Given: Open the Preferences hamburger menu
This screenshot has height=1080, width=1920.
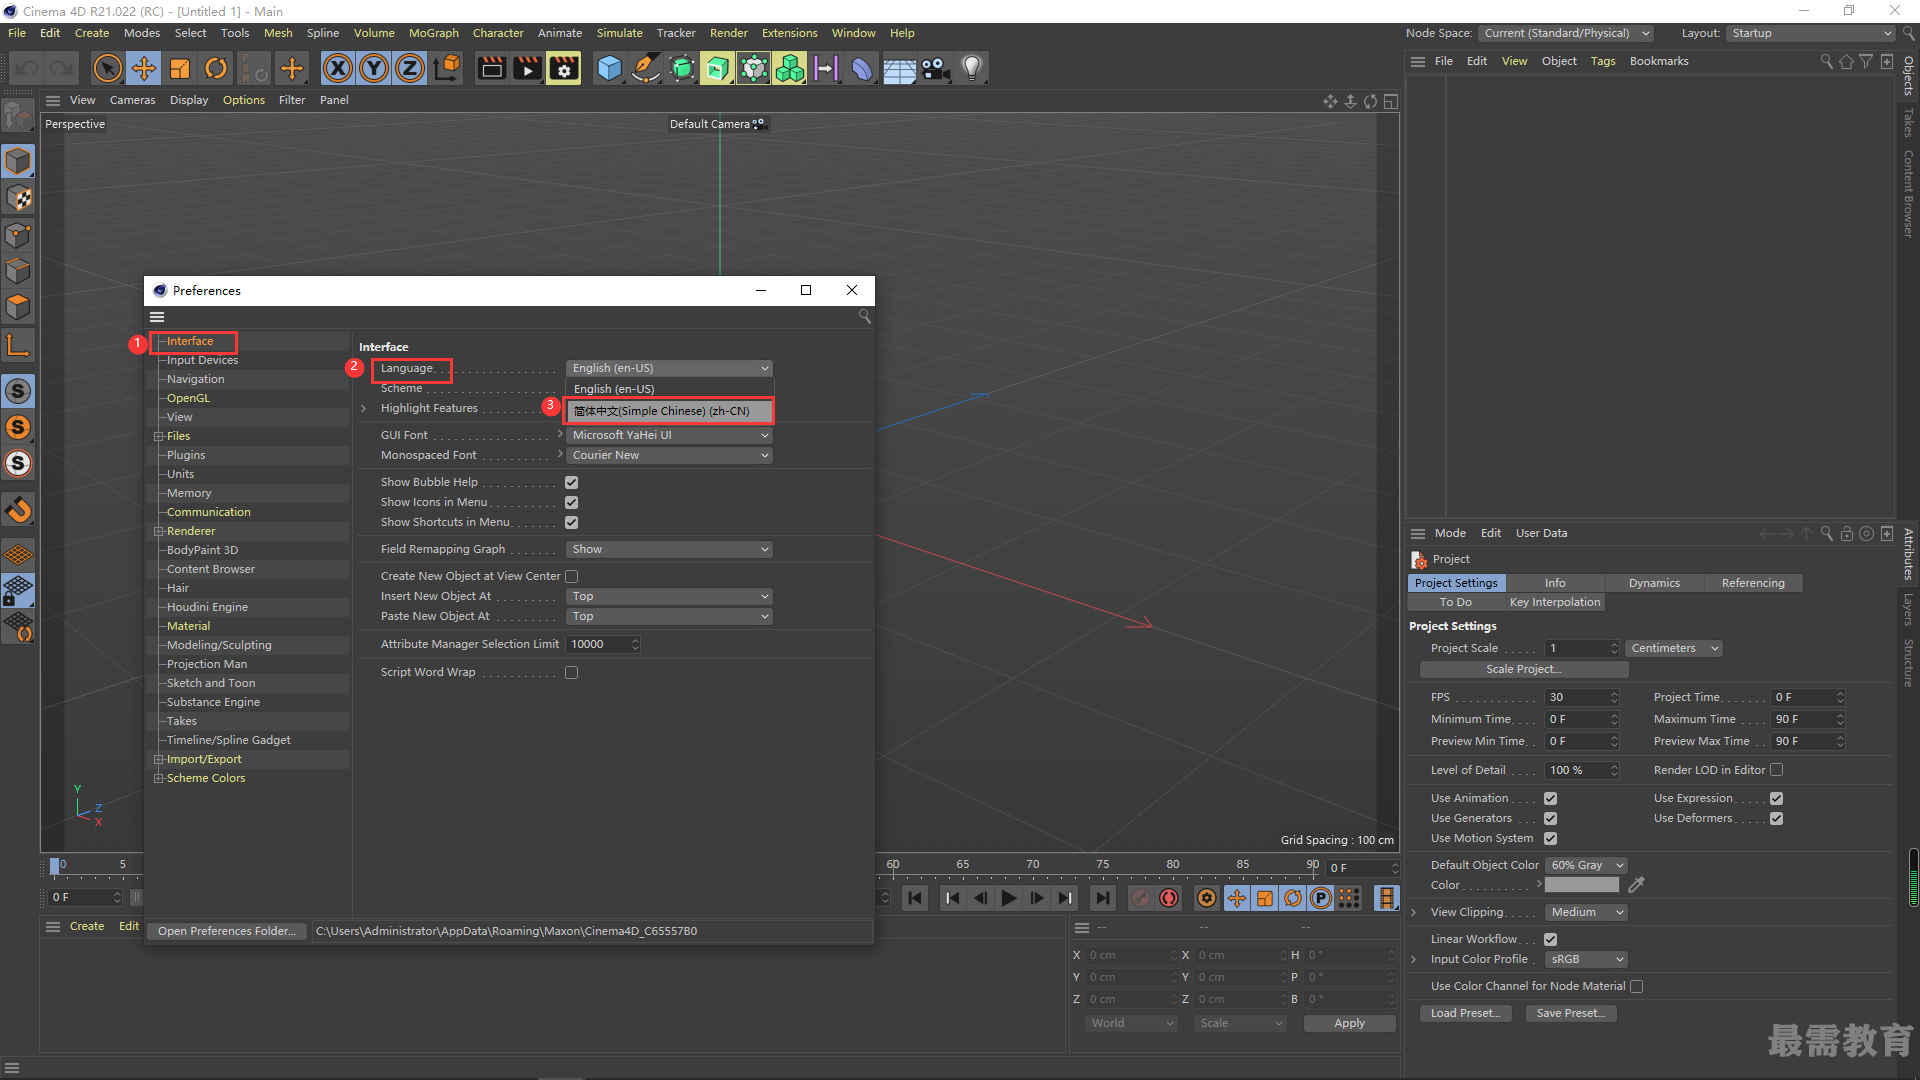Looking at the screenshot, I should point(157,317).
